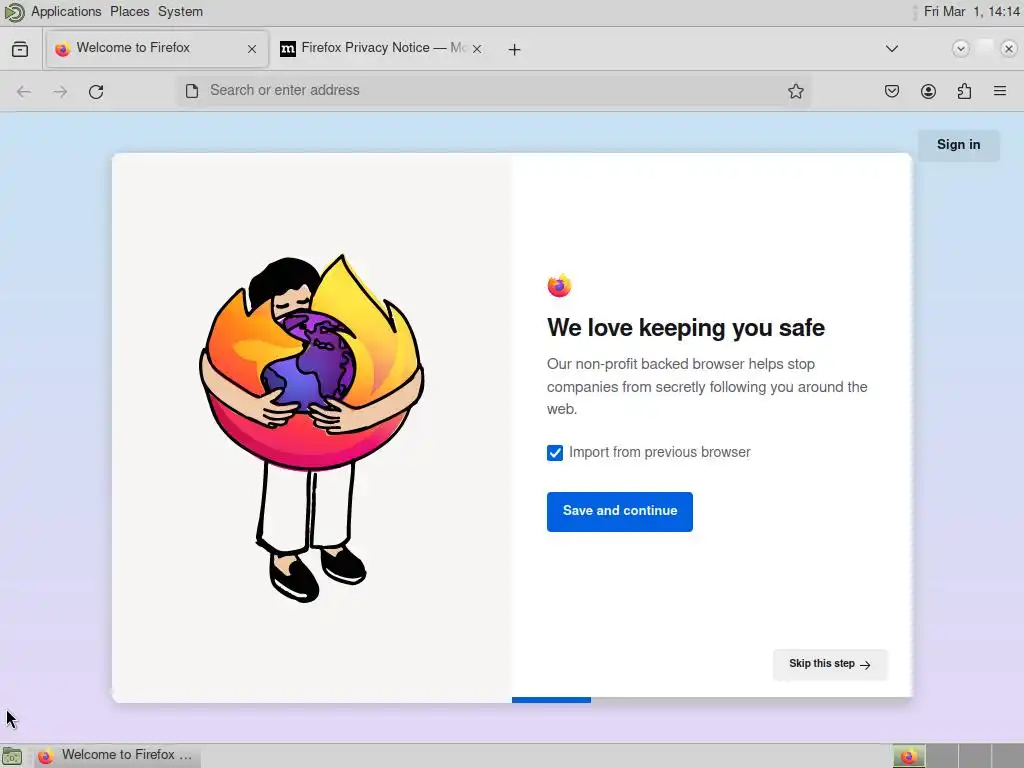The image size is (1024, 768).
Task: Click the Sign in button
Action: pyautogui.click(x=958, y=145)
